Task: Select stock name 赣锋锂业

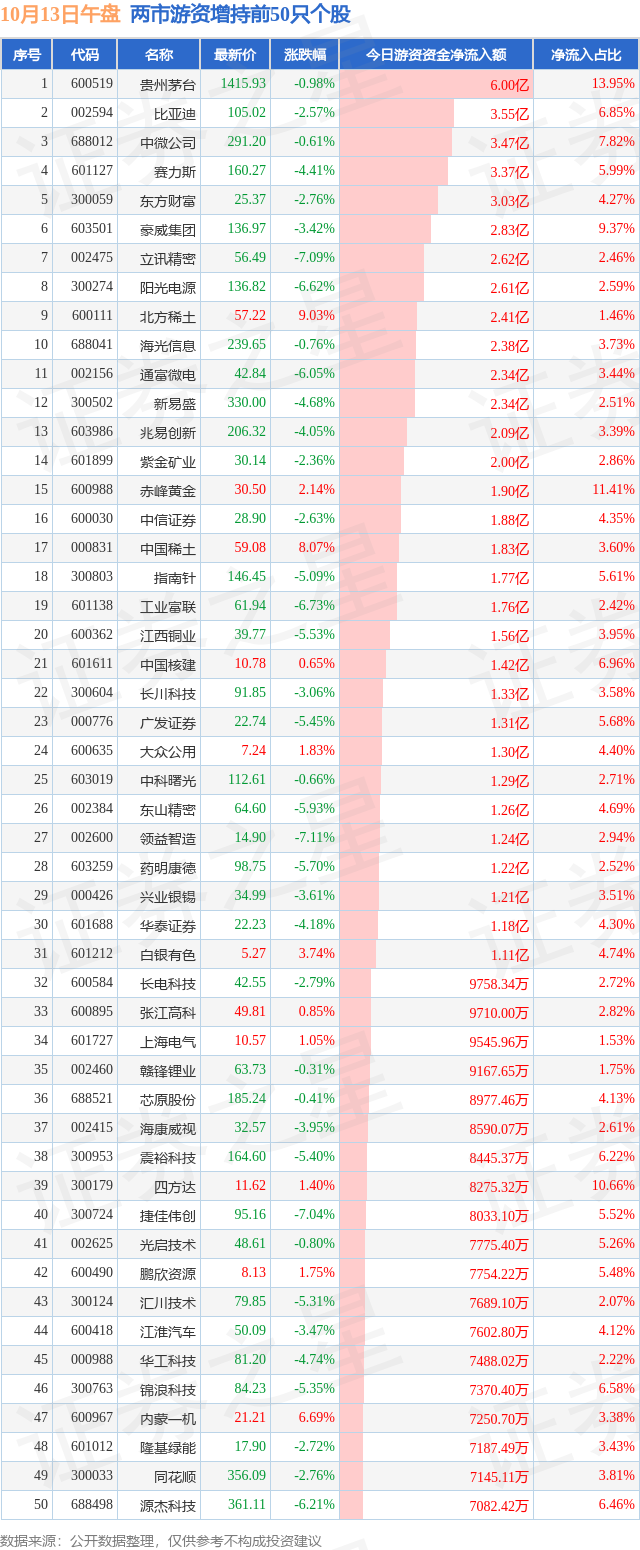Action: 168,1070
